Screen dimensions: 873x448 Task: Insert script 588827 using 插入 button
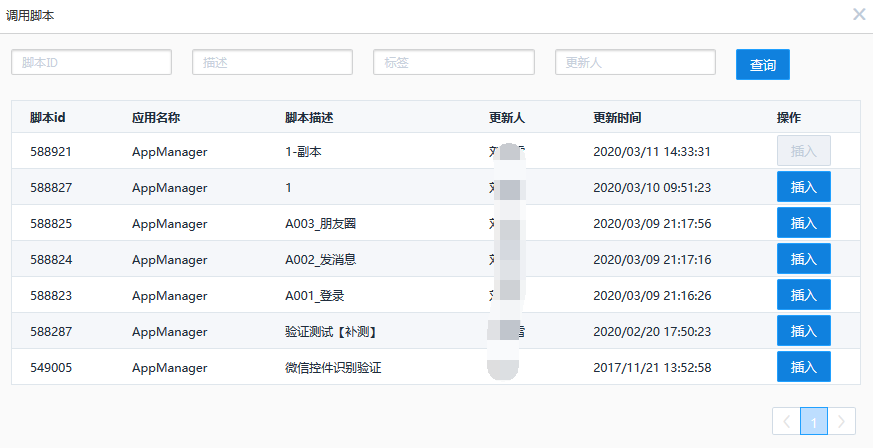coord(803,187)
